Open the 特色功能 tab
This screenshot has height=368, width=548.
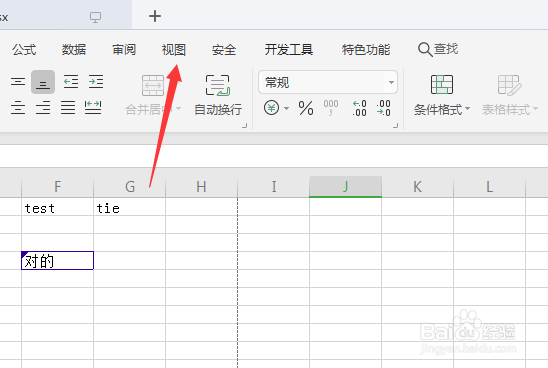[x=366, y=50]
